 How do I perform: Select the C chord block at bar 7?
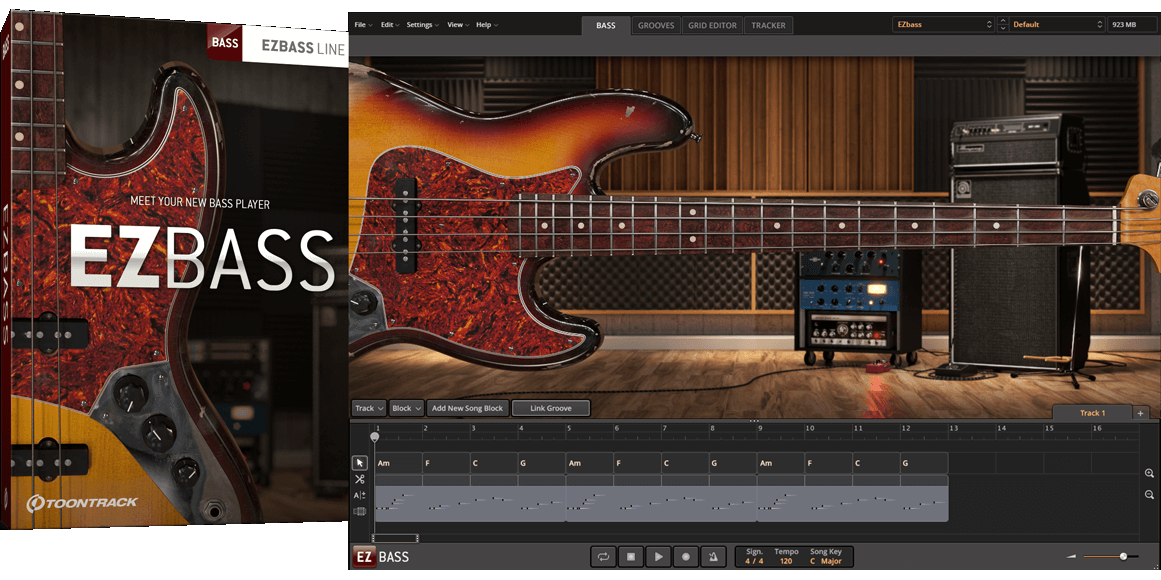(x=686, y=464)
